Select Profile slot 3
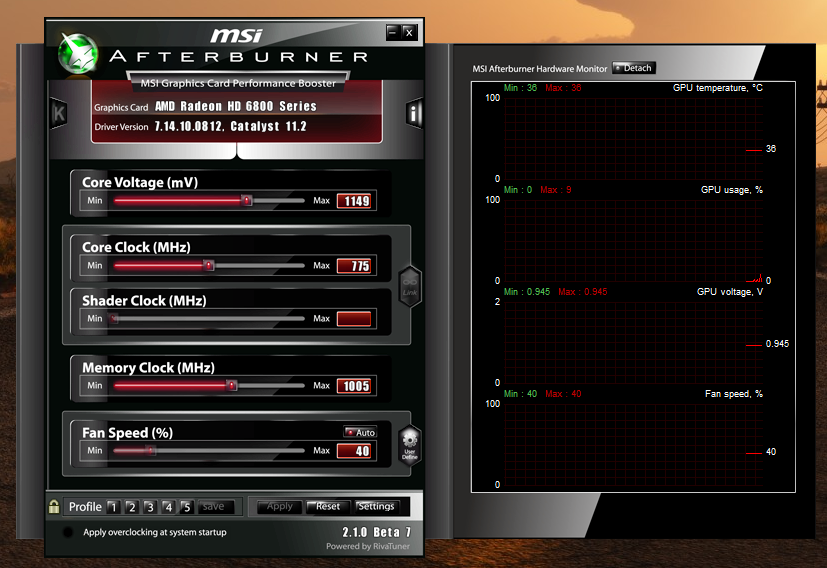Screen dimensions: 827x568 (150, 507)
